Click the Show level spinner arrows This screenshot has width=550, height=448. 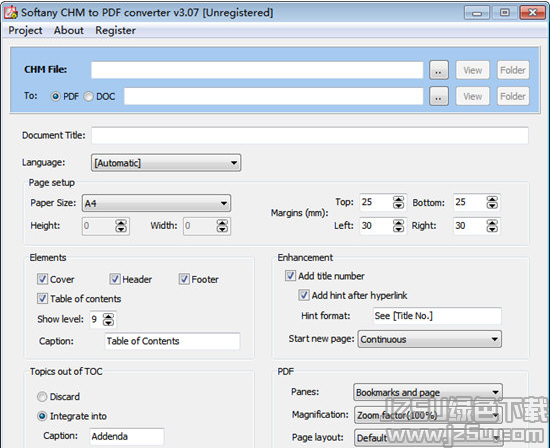pos(108,320)
